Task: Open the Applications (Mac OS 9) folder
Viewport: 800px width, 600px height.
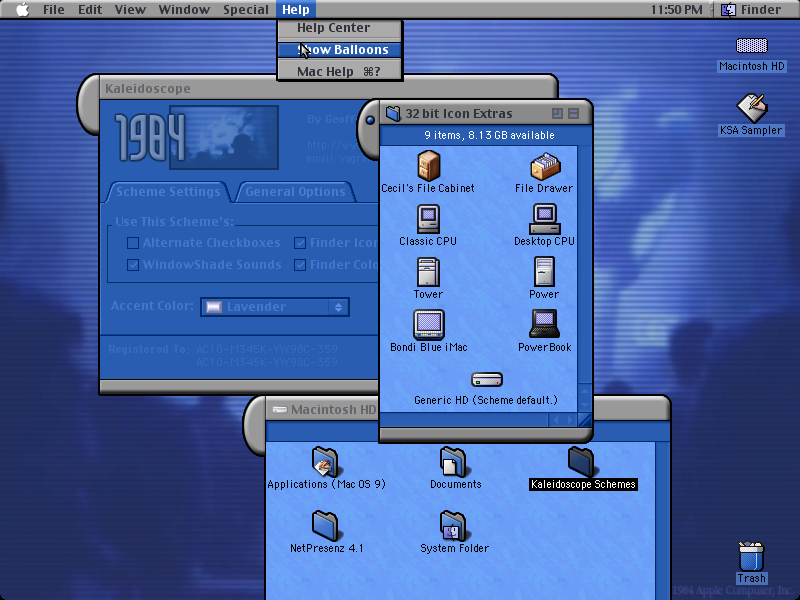Action: (325, 462)
